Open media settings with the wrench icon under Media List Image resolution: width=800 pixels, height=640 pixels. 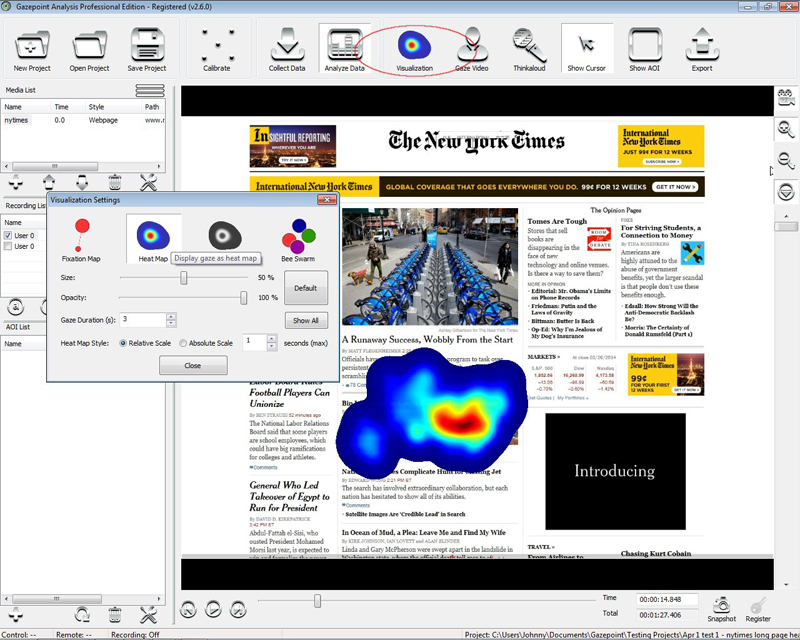click(x=148, y=182)
